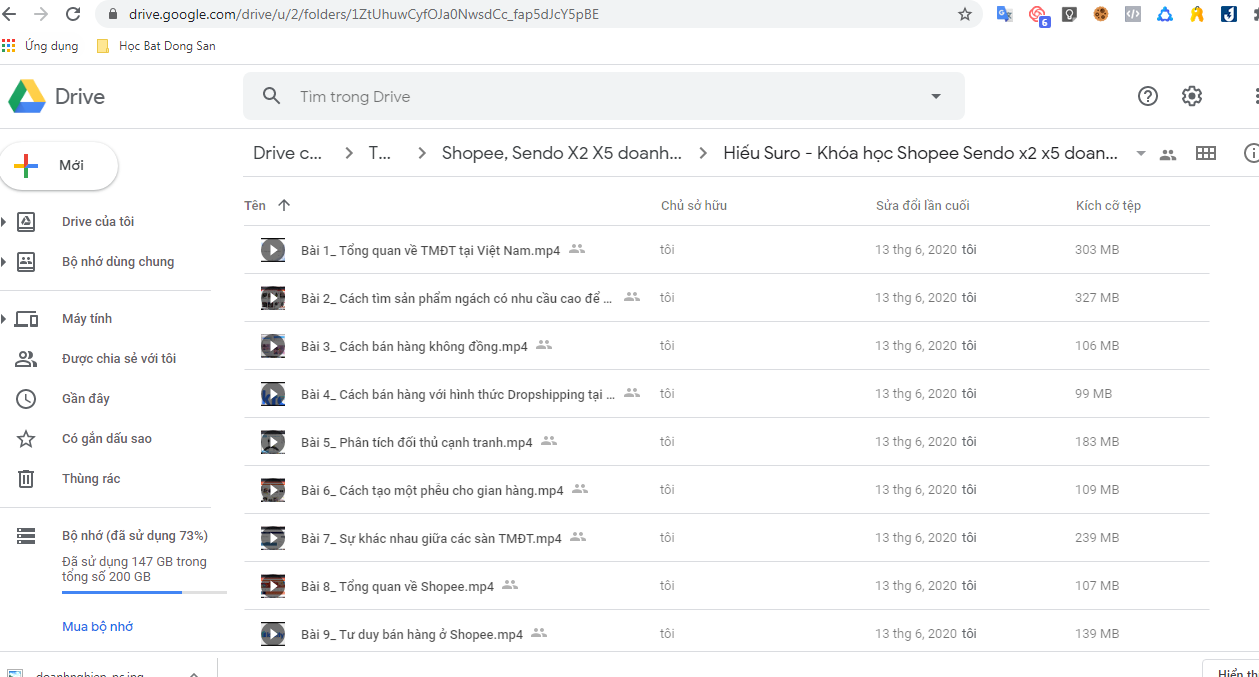Click the cookie extension icon in toolbar
The width and height of the screenshot is (1259, 677).
pos(1101,14)
